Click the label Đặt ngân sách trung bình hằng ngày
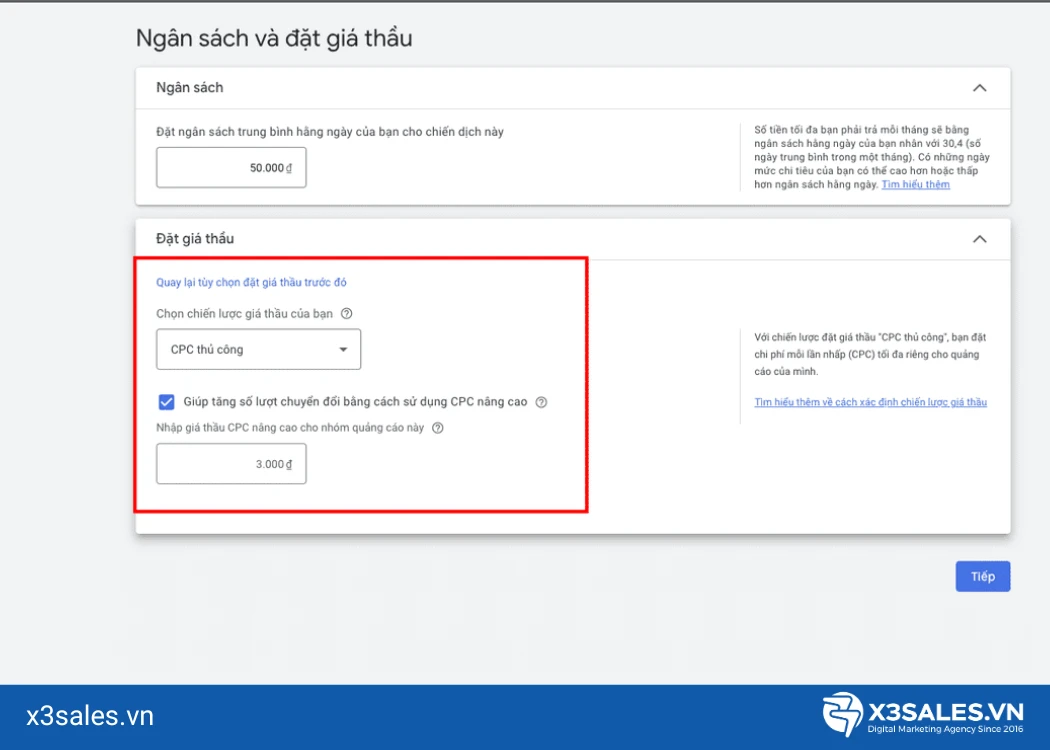 click(329, 132)
